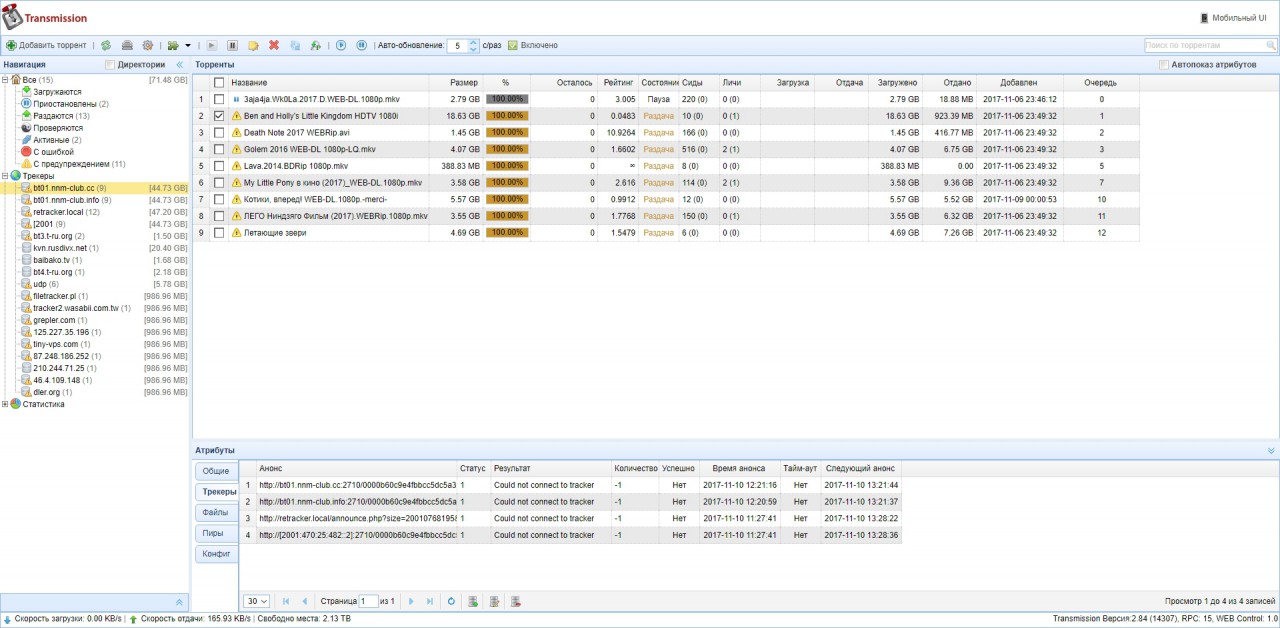Image resolution: width=1280 pixels, height=628 pixels.
Task: Click the tracker2.wasabii.com.tw tracker icon
Action: (x=26, y=308)
